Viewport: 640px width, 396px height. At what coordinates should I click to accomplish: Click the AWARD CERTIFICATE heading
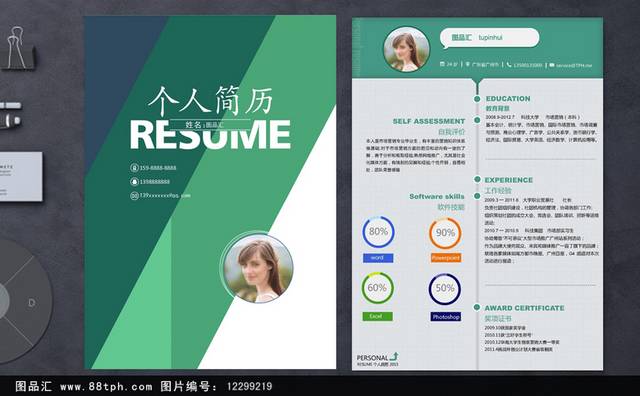(524, 308)
